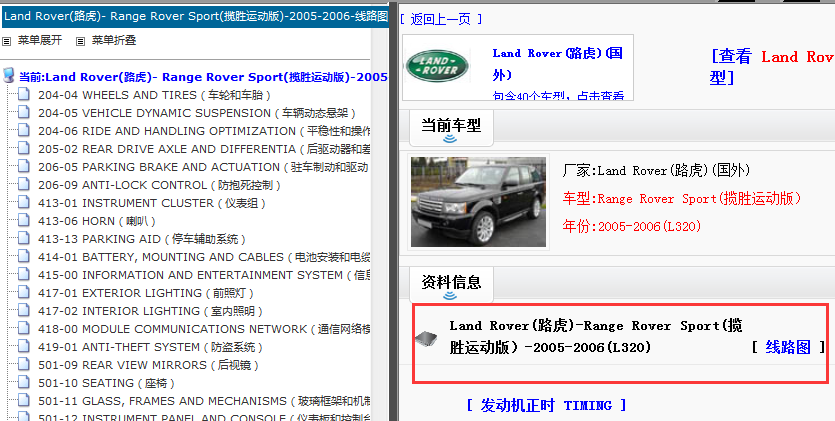Click the page icon for 205-02 REAR DRIVE AXLE

pos(23,148)
